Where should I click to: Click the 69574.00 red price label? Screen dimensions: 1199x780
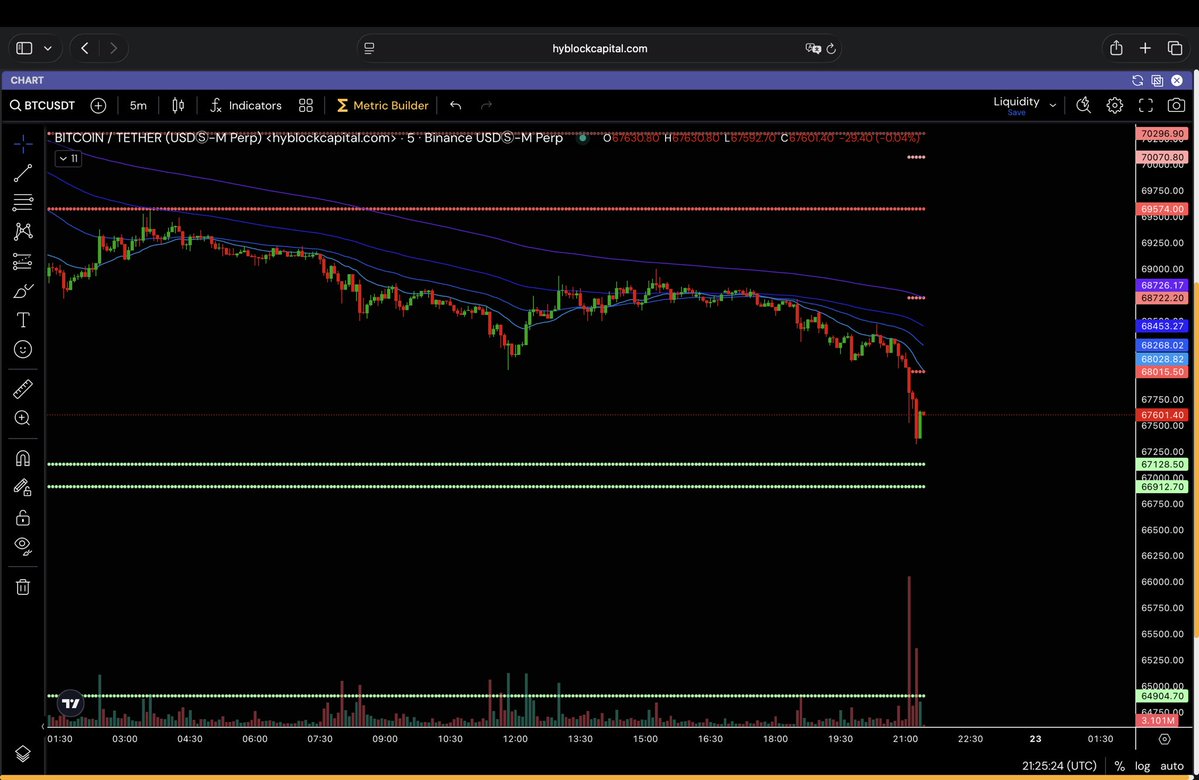[x=1162, y=209]
